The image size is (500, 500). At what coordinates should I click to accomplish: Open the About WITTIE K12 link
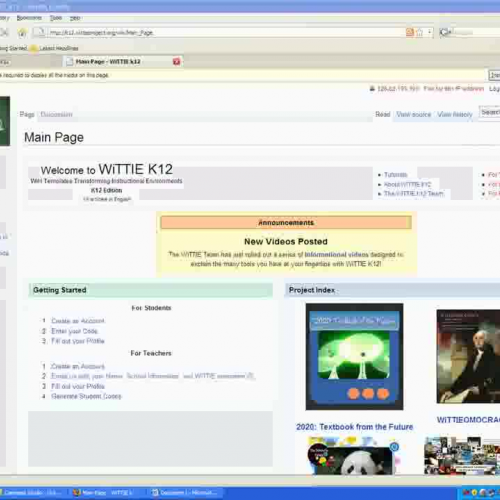click(x=407, y=184)
